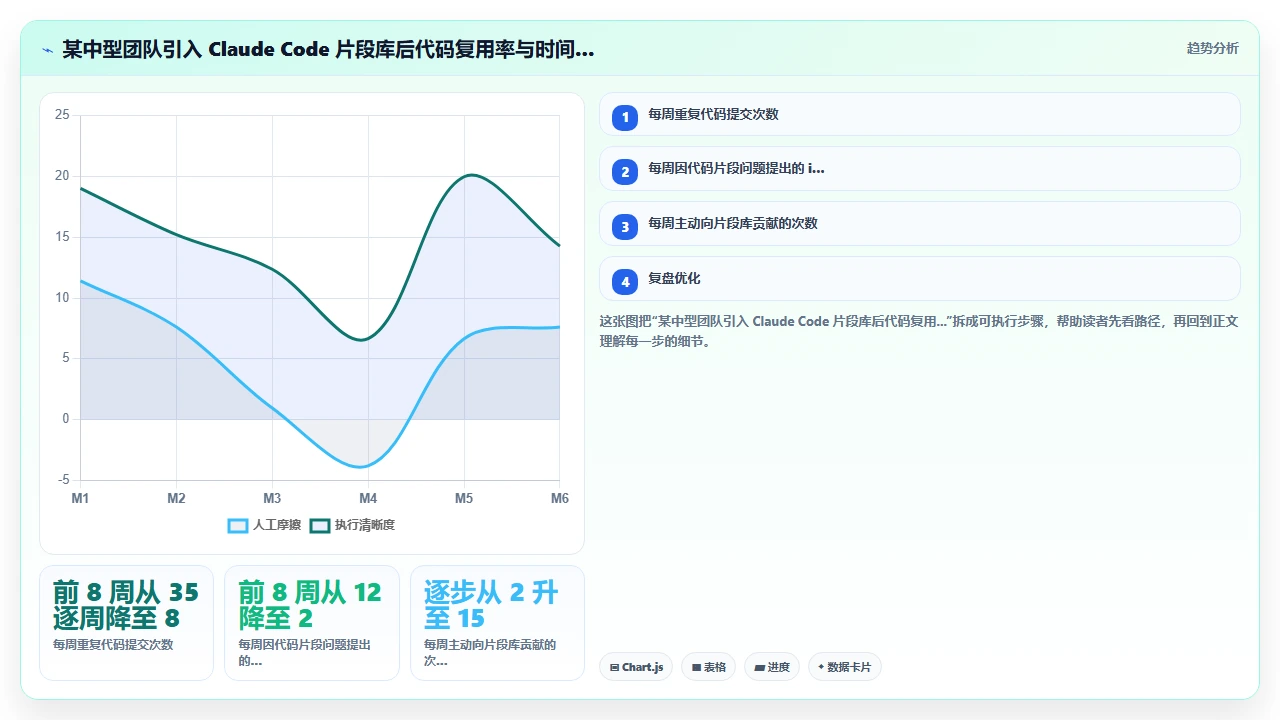1280x720 pixels.
Task: Click the step 1 number badge
Action: (x=625, y=117)
